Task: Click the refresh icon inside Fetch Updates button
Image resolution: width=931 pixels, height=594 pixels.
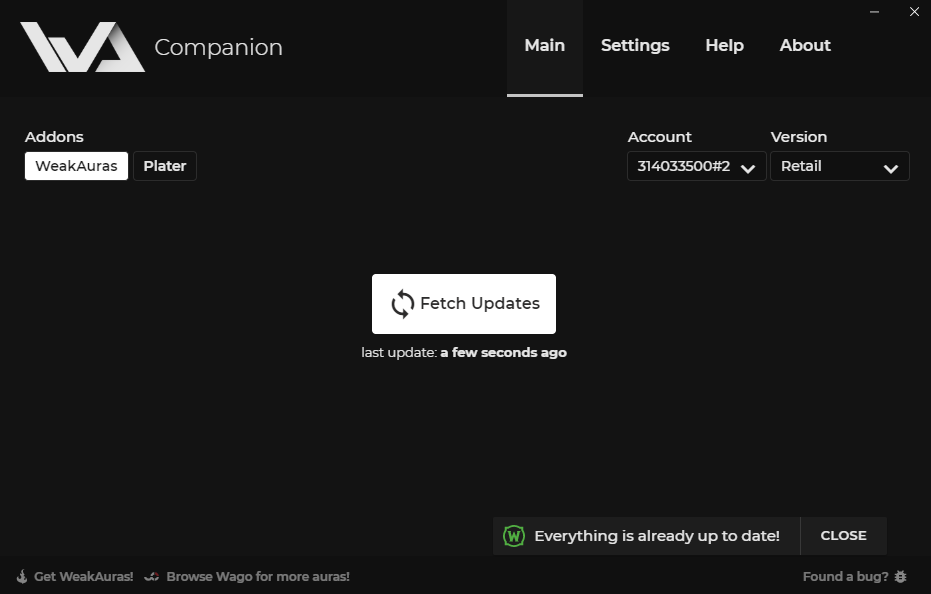Action: [x=401, y=303]
